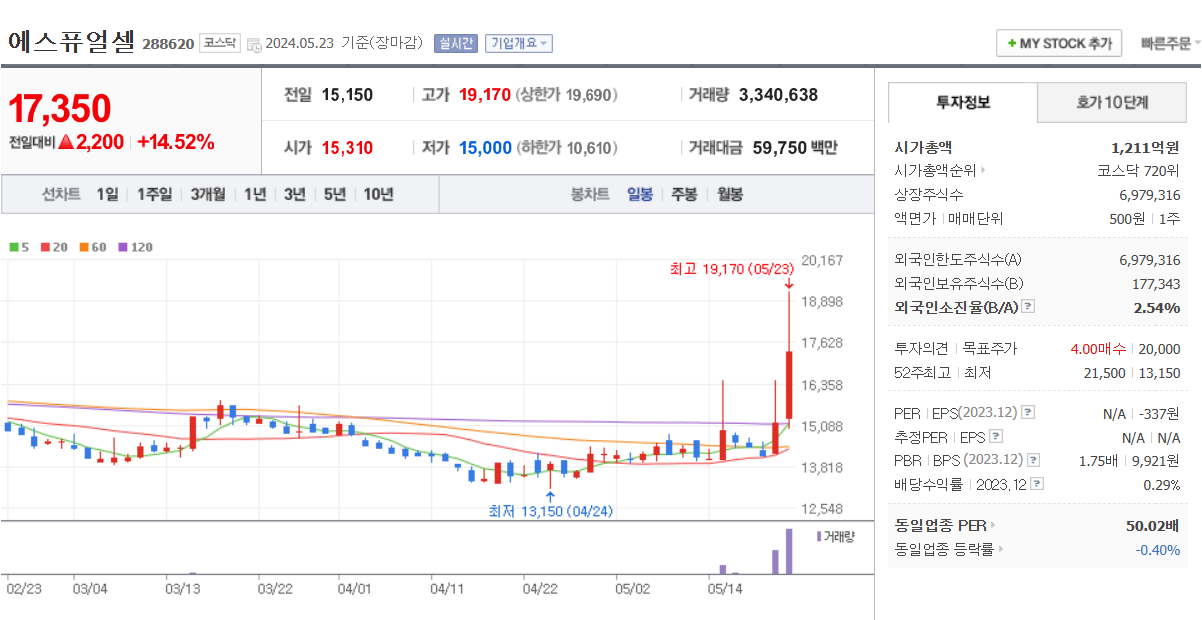
Task: Click the MY STOCK 추가 button
Action: pyautogui.click(x=1059, y=44)
